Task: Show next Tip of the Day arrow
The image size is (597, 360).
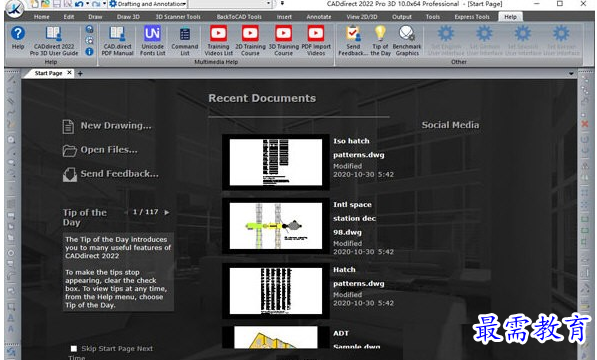Action: [x=167, y=212]
